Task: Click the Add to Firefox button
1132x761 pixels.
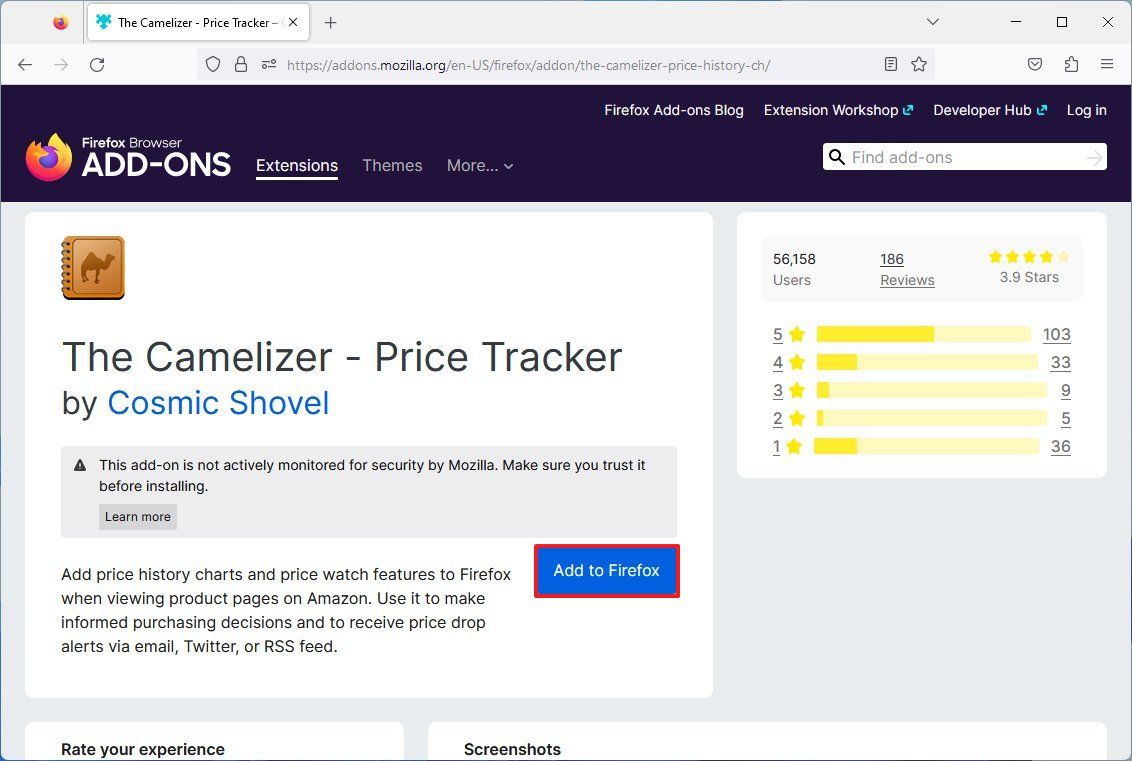Action: pos(606,570)
